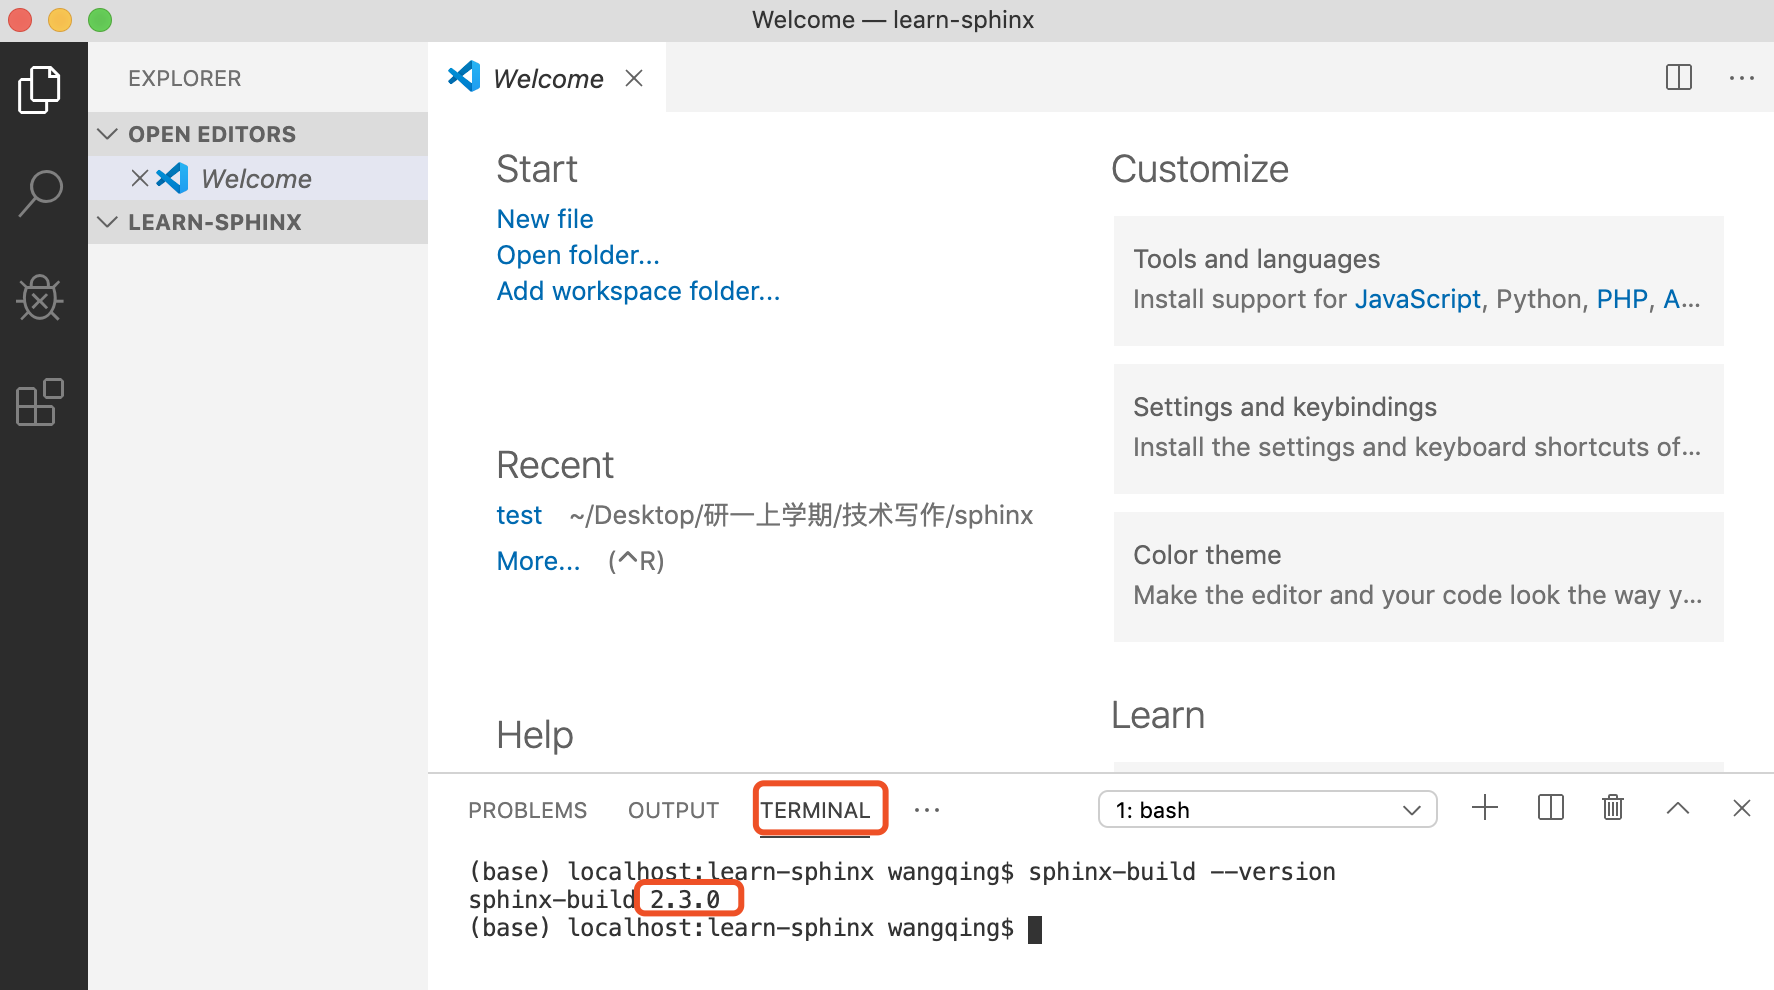The image size is (1774, 990).
Task: Split the editor to the right
Action: (1678, 78)
